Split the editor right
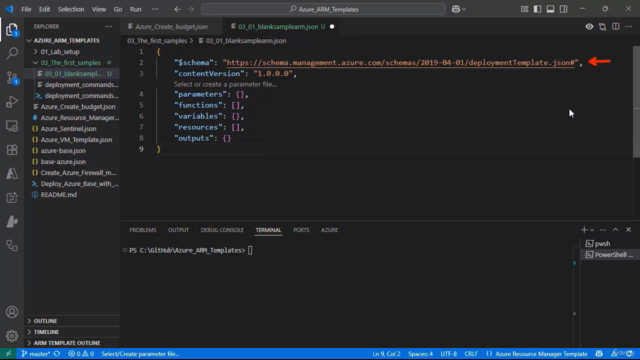The width and height of the screenshot is (640, 360). coord(616,27)
